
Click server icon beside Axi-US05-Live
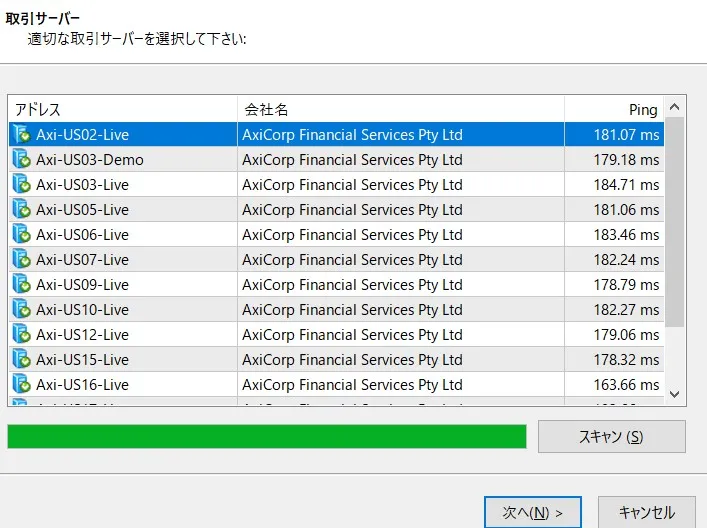(x=21, y=209)
